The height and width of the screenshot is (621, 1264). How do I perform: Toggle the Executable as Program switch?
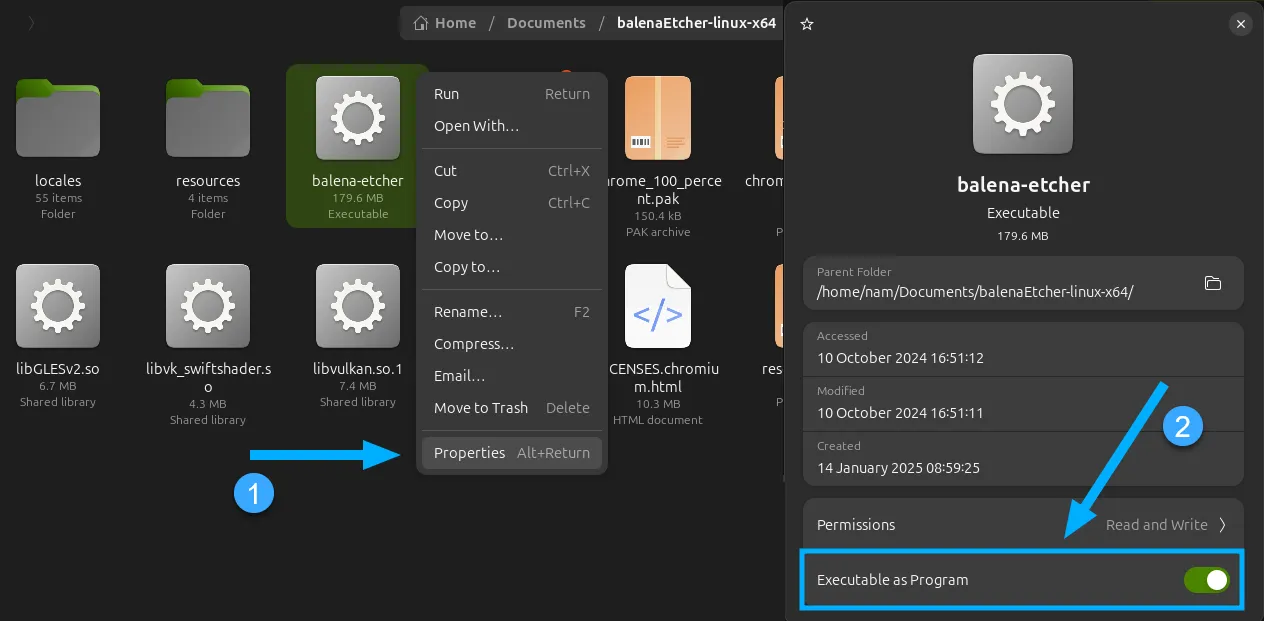tap(1206, 580)
